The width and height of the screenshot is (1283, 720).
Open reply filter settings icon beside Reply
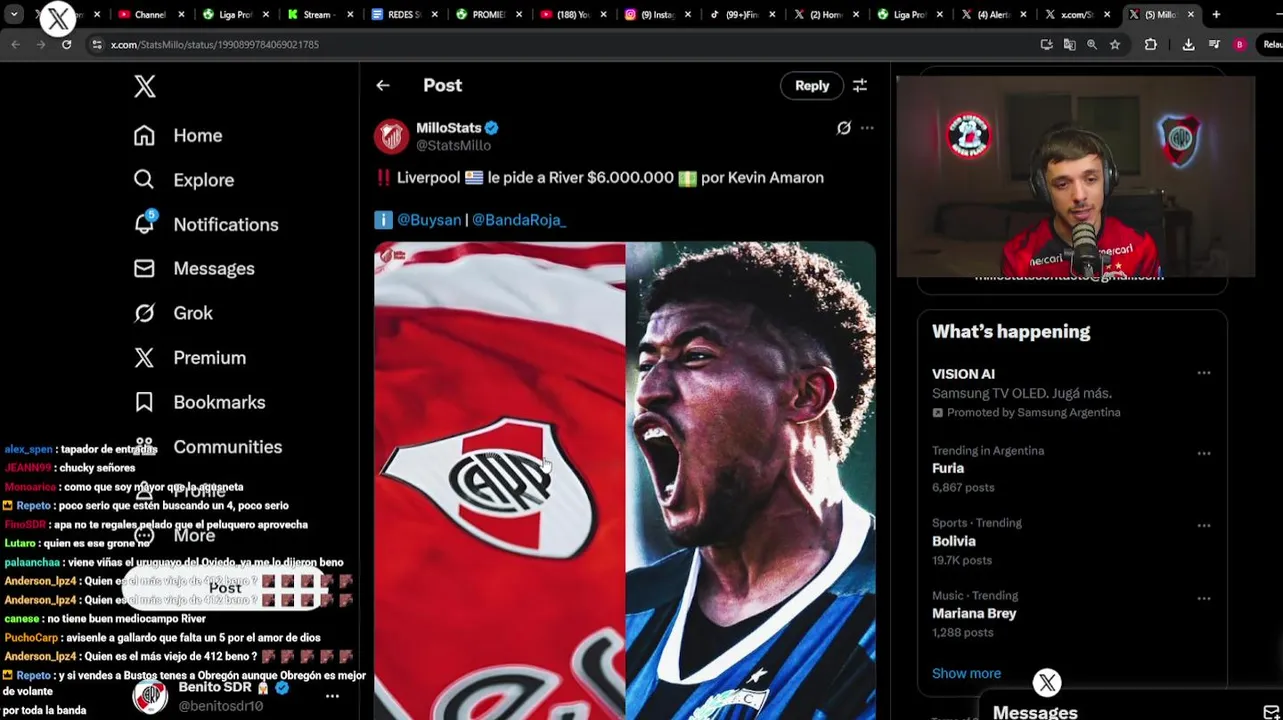(x=860, y=86)
